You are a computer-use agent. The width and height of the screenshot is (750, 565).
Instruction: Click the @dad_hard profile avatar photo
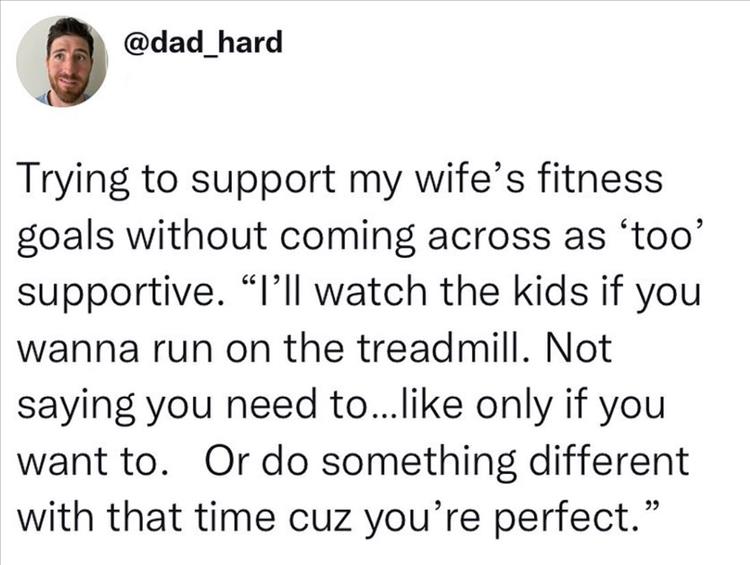click(x=62, y=61)
